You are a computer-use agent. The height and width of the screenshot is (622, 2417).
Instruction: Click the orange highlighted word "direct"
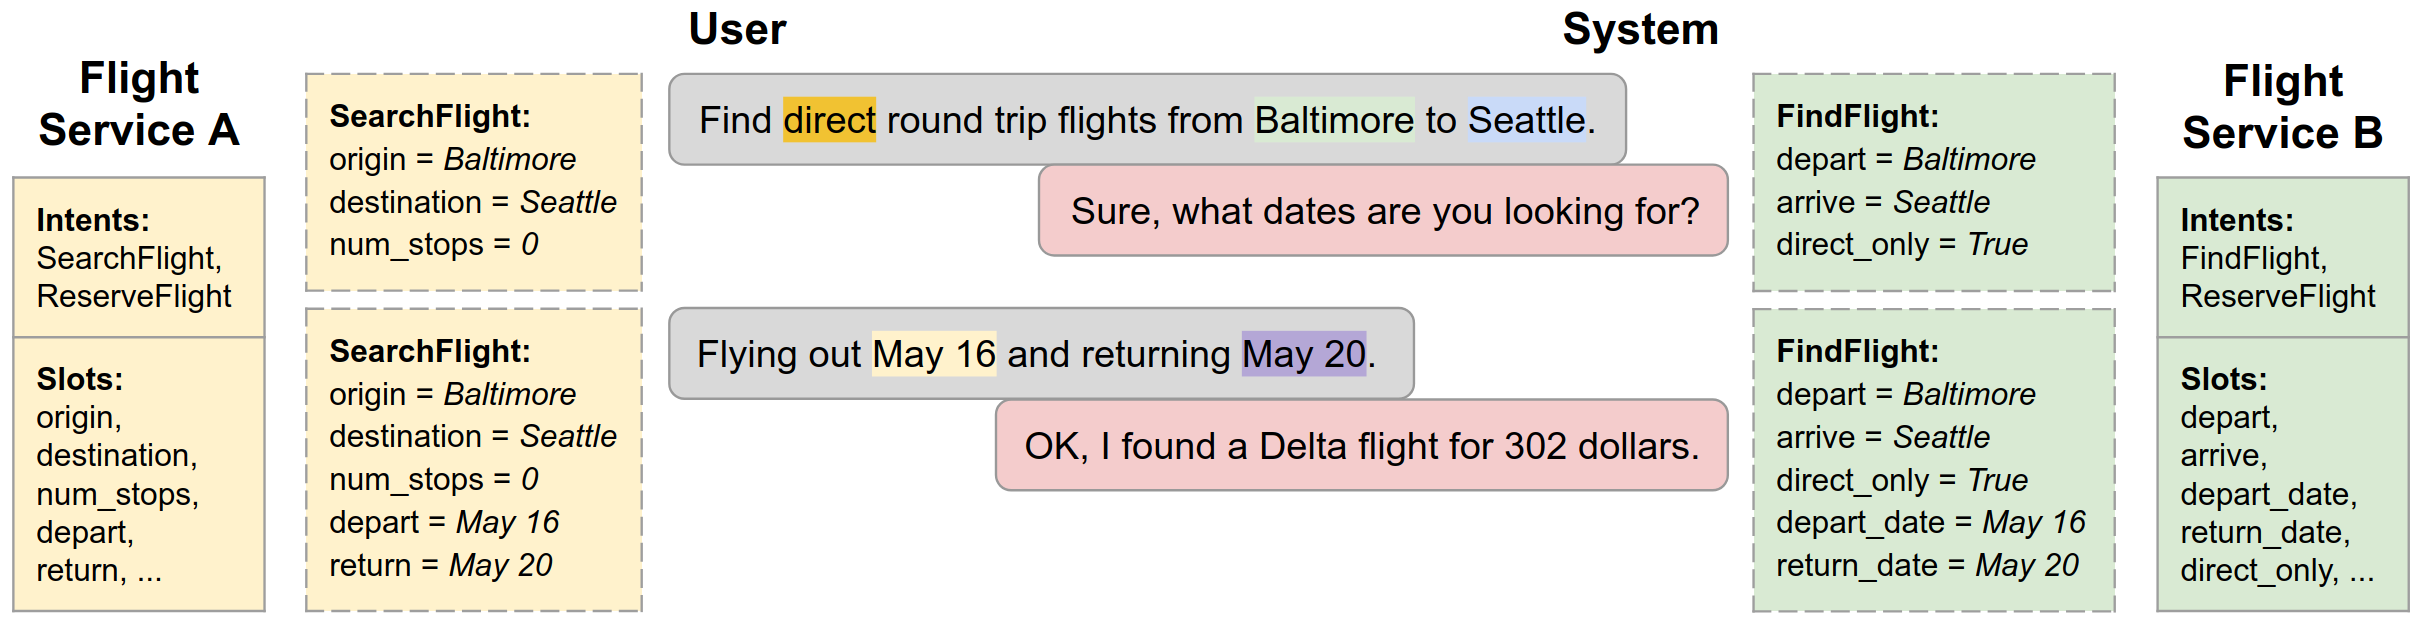pyautogui.click(x=829, y=120)
